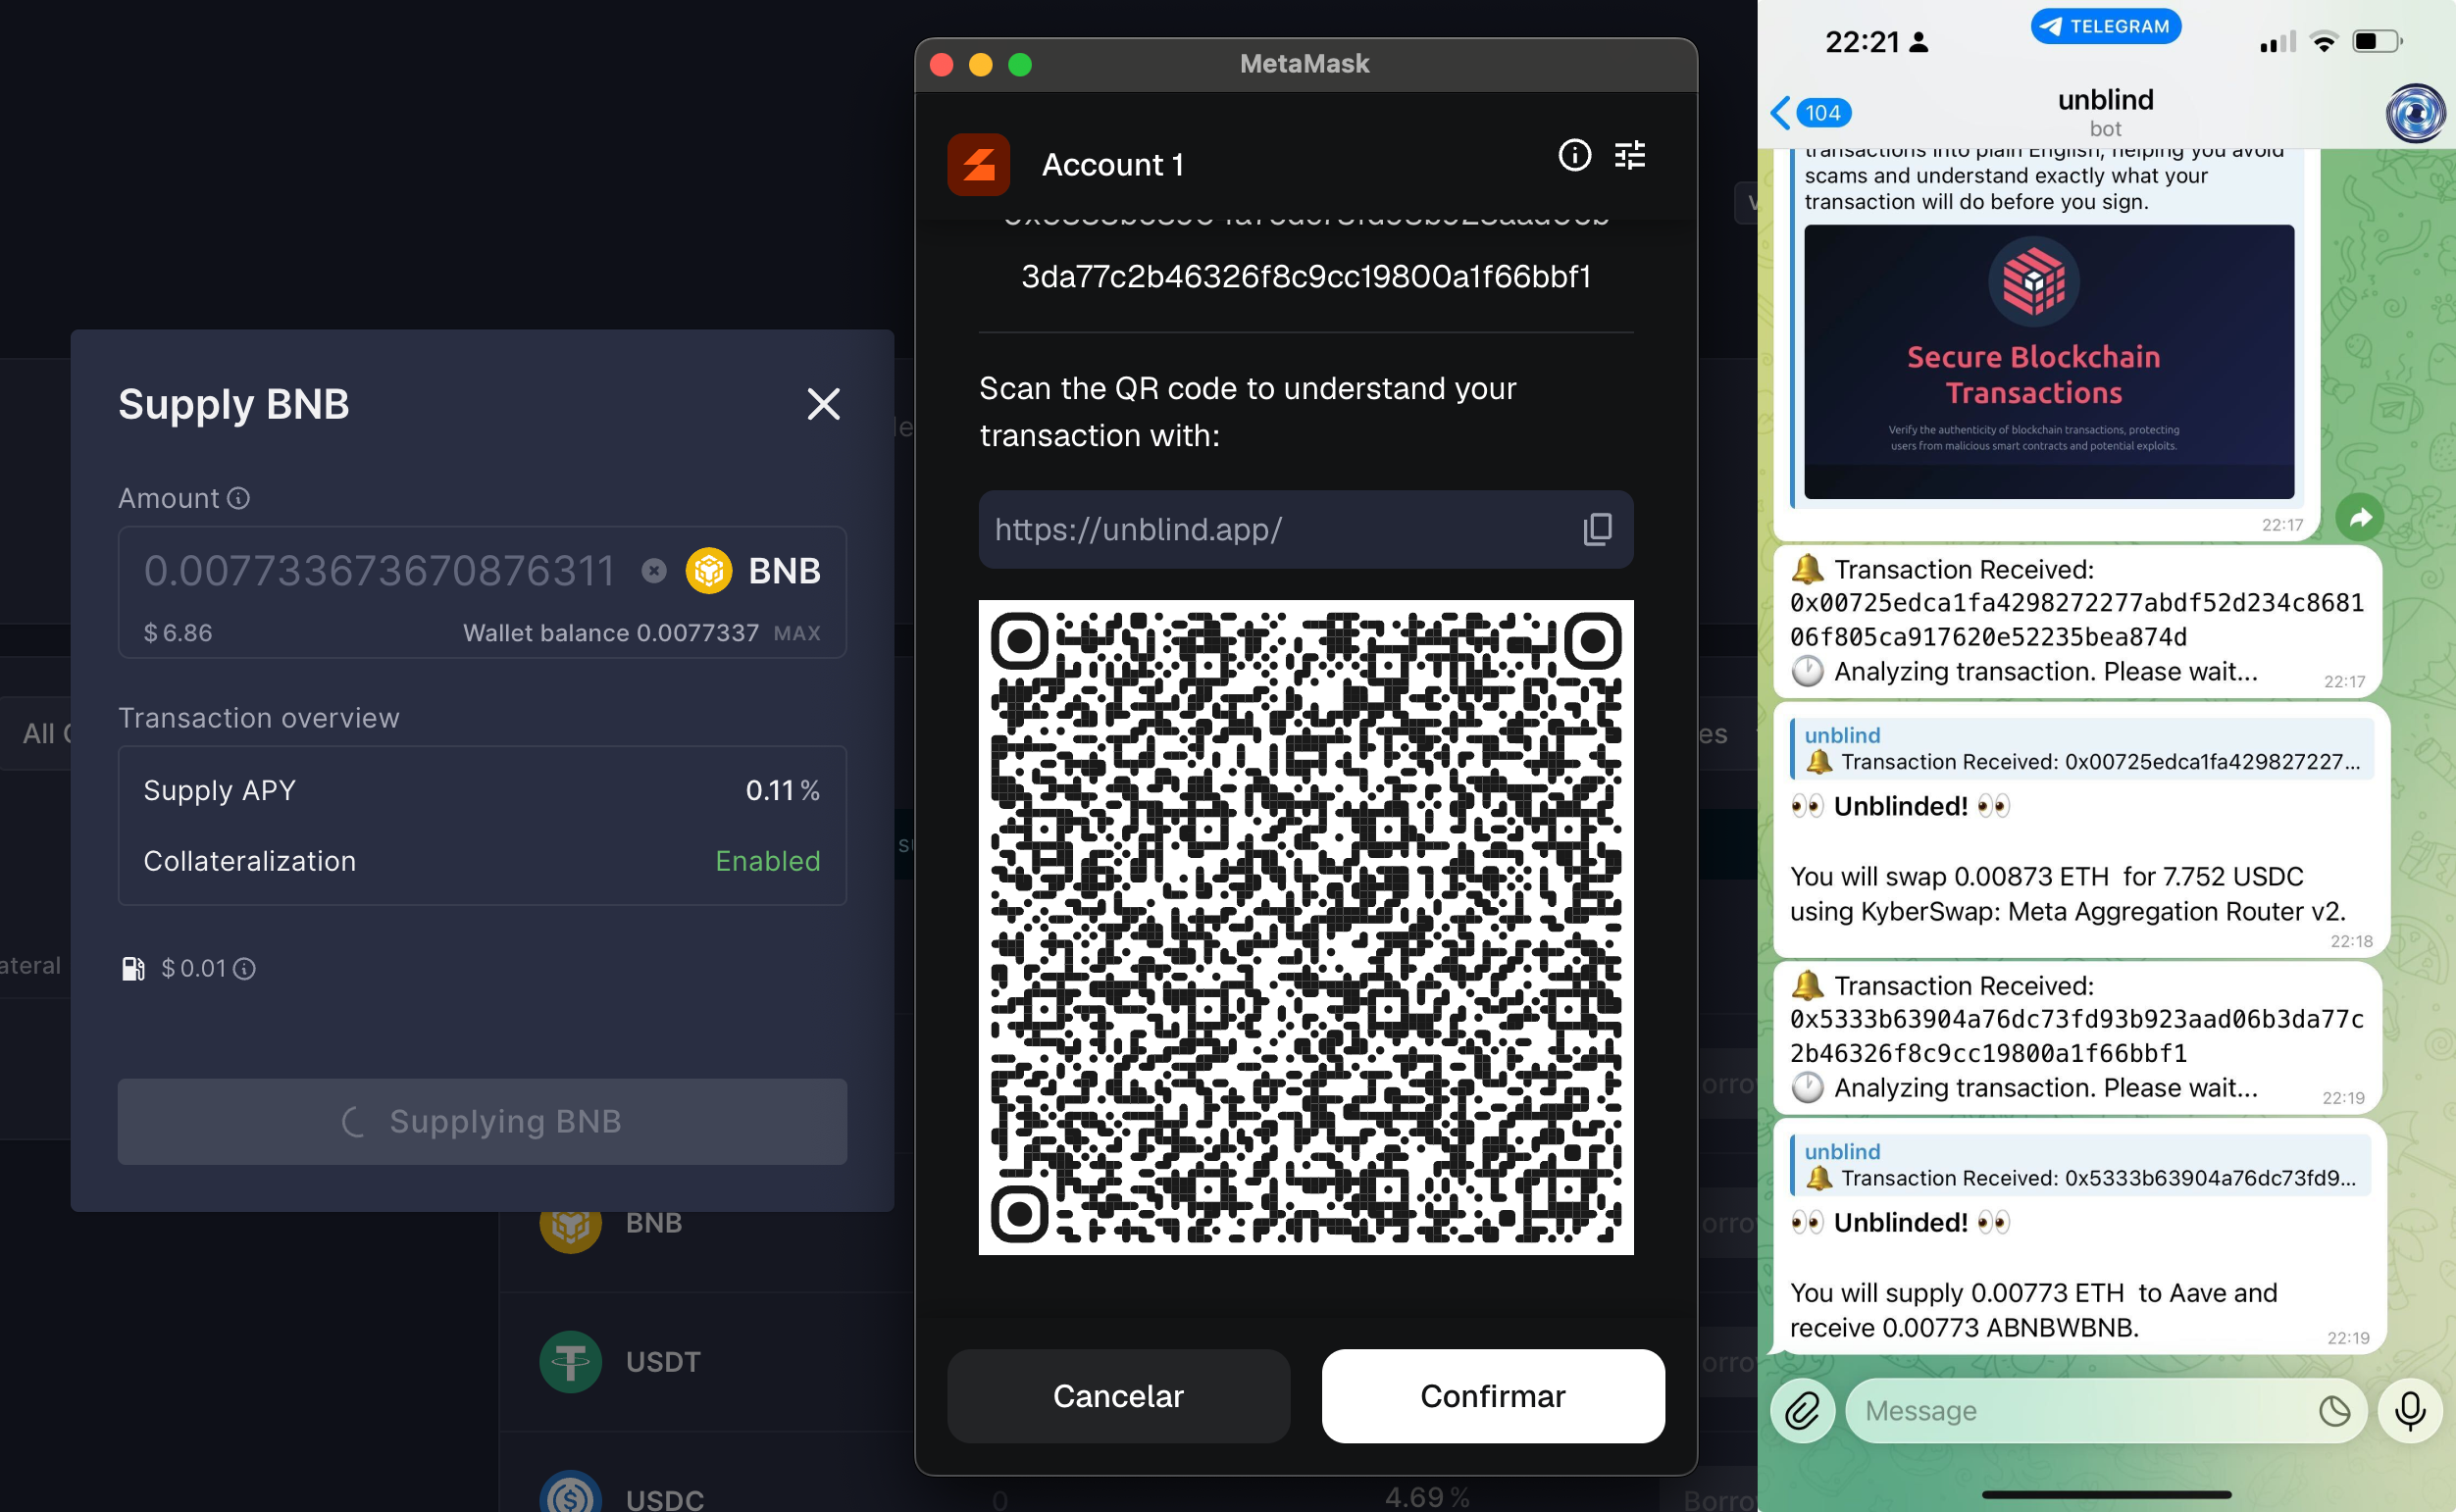Open the scheduled message clock icon
The image size is (2456, 1512).
[2333, 1410]
